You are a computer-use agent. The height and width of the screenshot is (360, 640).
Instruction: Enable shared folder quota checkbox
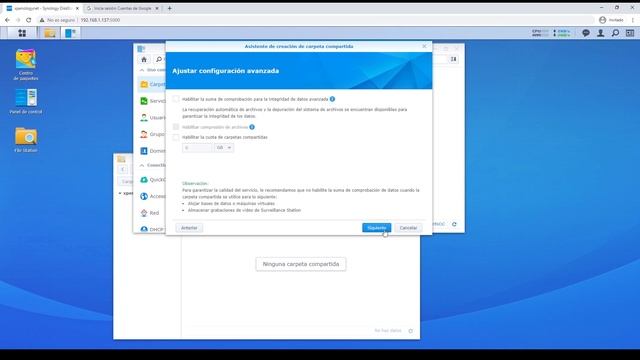[176, 137]
